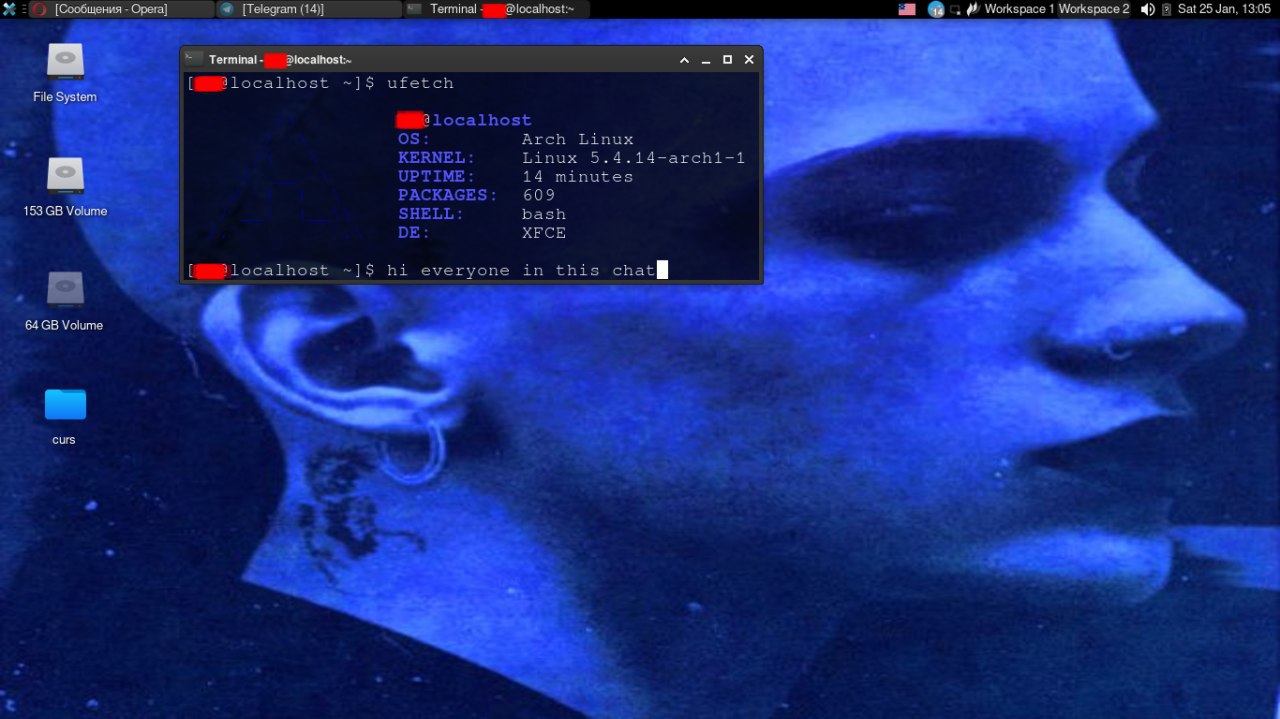The image size is (1280, 719).
Task: Switch to the Telegram (14) taskbar button
Action: point(308,9)
